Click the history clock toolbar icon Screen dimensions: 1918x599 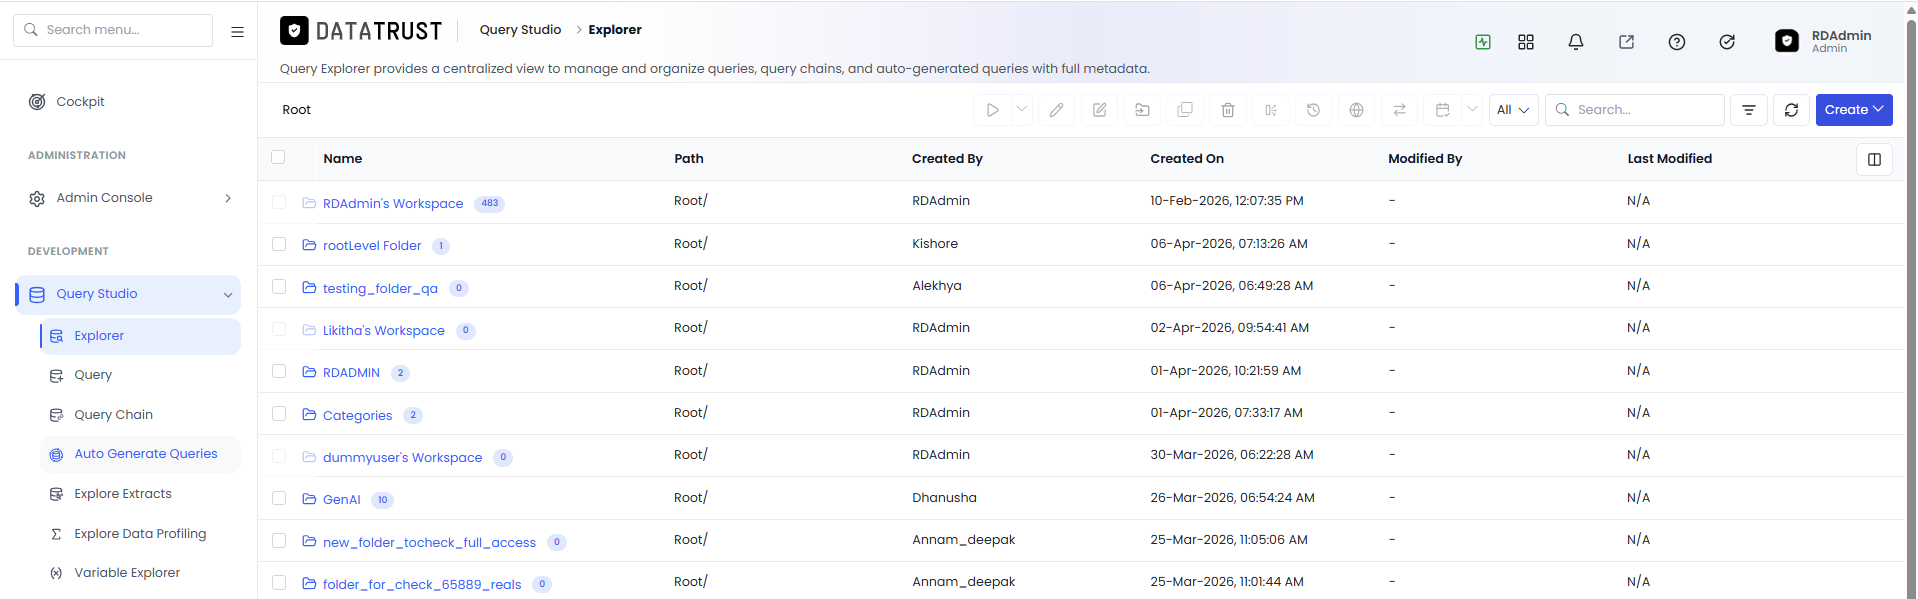point(1313,110)
